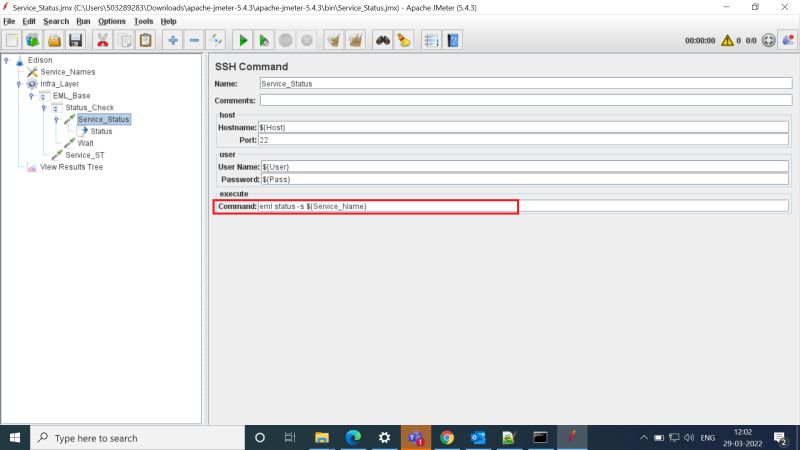Click the Stop test icon
The image size is (800, 450).
tap(286, 40)
